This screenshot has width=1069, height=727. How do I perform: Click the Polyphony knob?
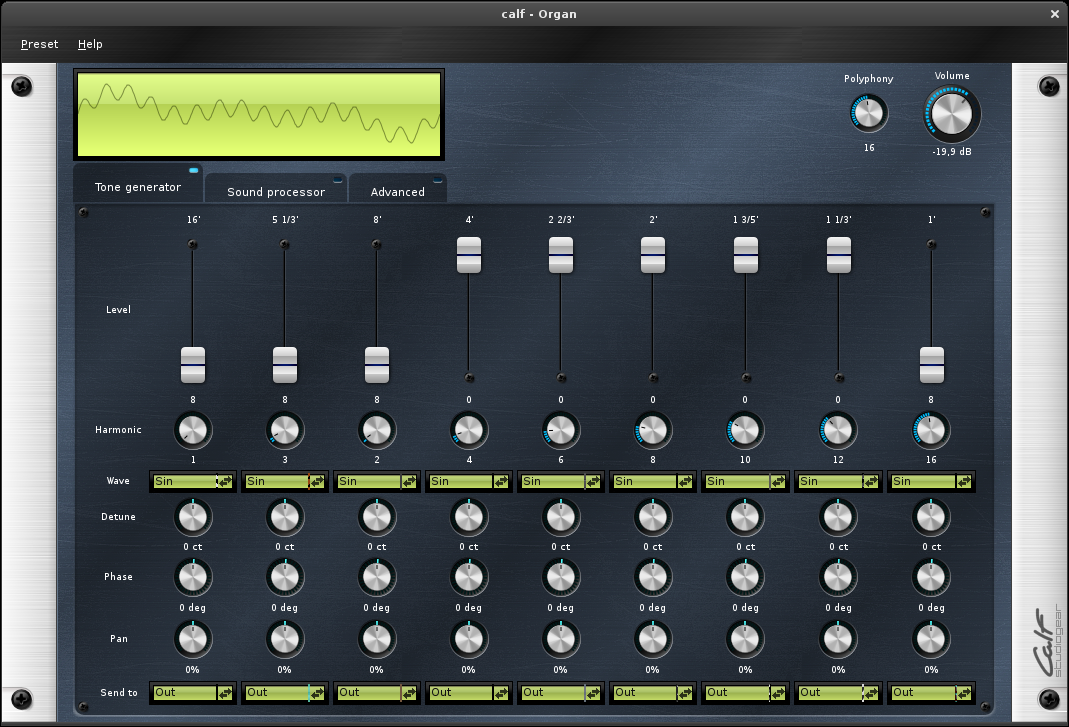coord(868,114)
